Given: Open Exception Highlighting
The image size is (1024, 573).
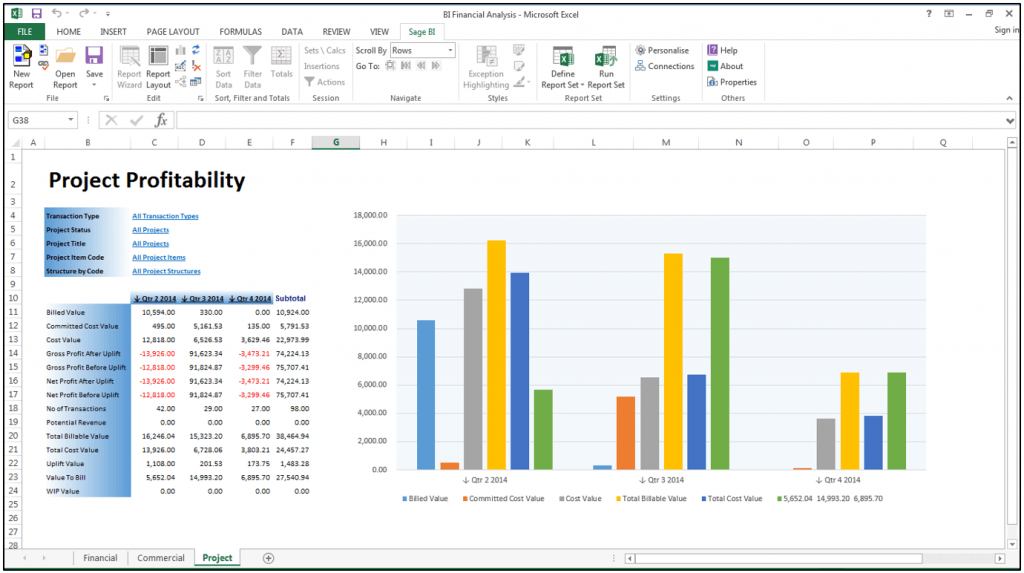Looking at the screenshot, I should tap(486, 68).
